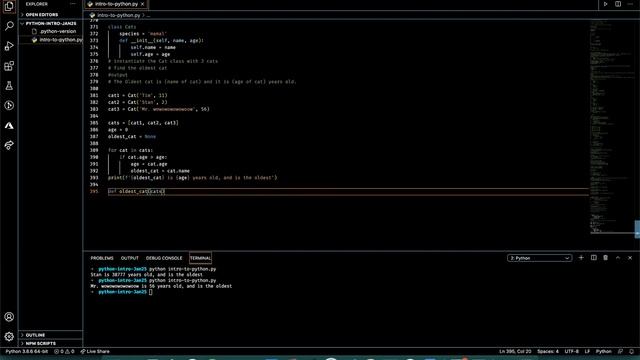This screenshot has width=640, height=360.
Task: Collapse the PYTHON-INTRO-JAN25 folder section
Action: [x=51, y=24]
